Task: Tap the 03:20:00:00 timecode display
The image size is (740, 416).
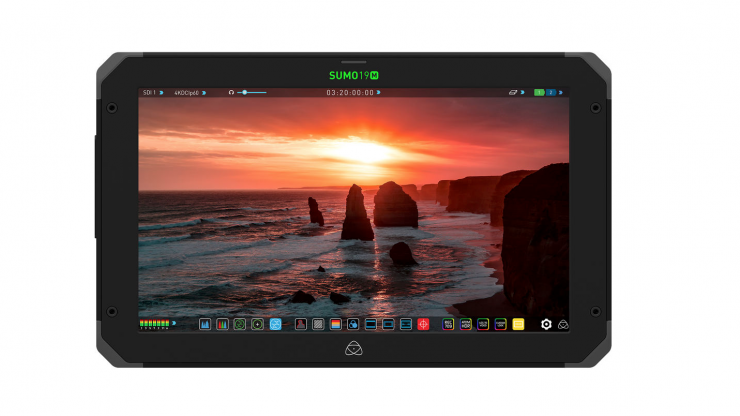Action: pos(350,92)
